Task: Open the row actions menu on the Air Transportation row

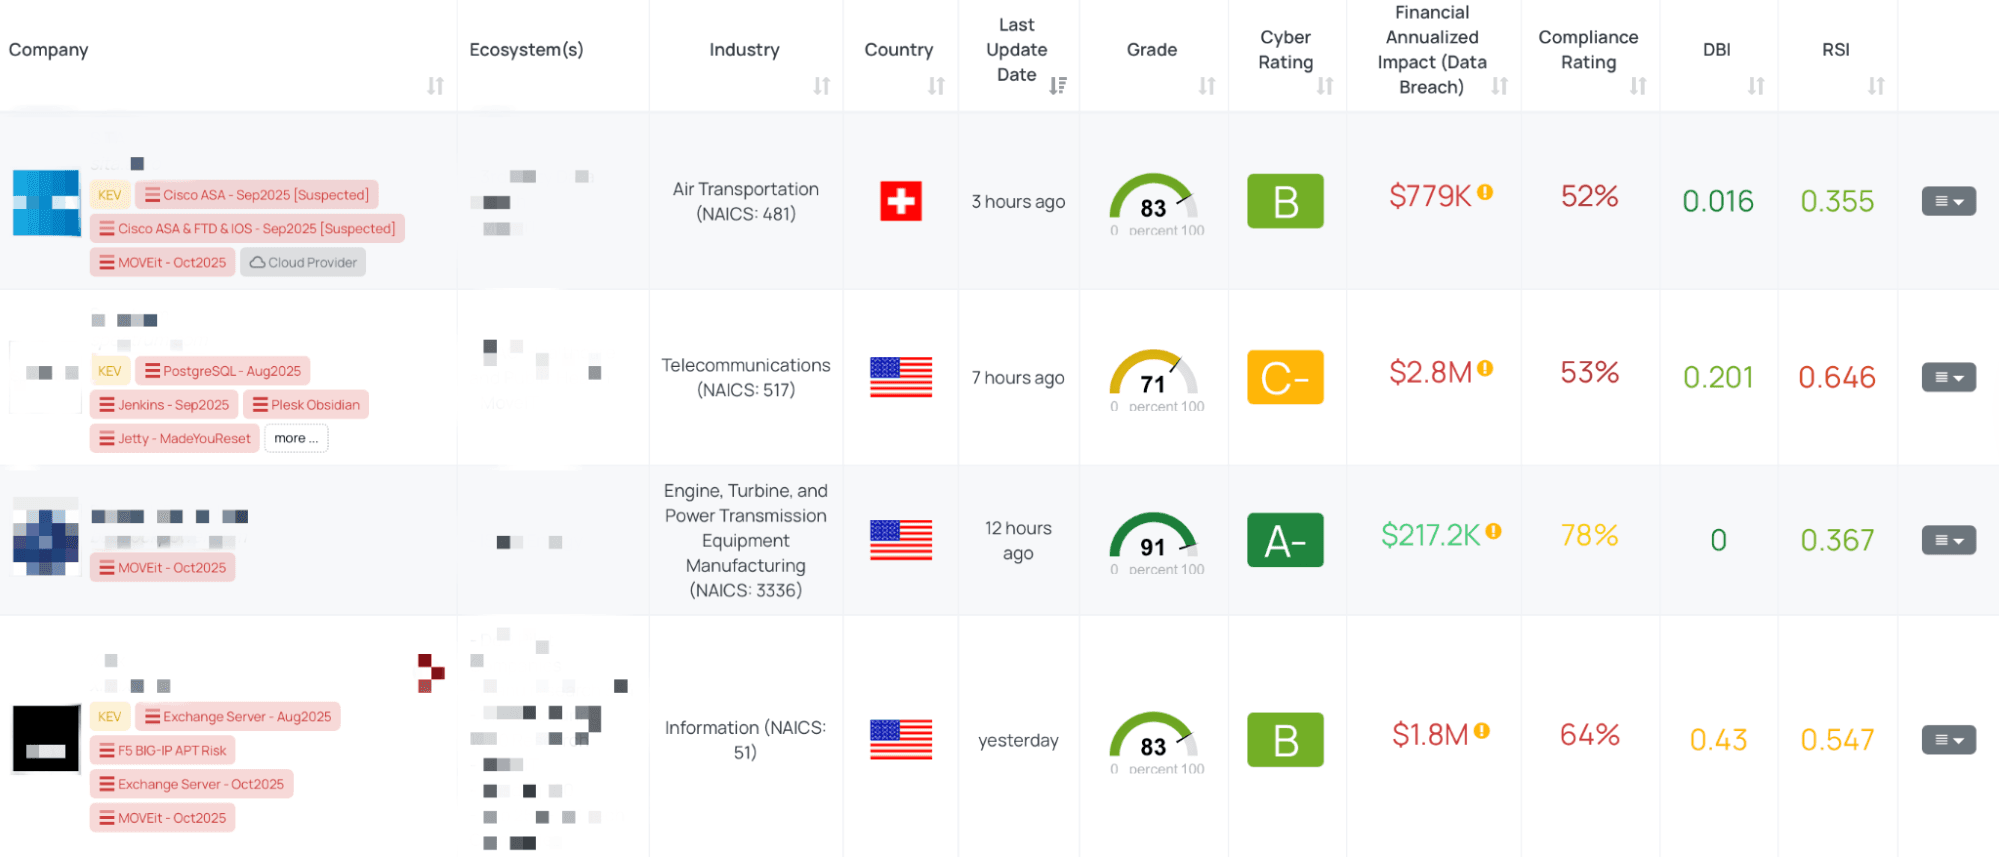Action: 1948,201
